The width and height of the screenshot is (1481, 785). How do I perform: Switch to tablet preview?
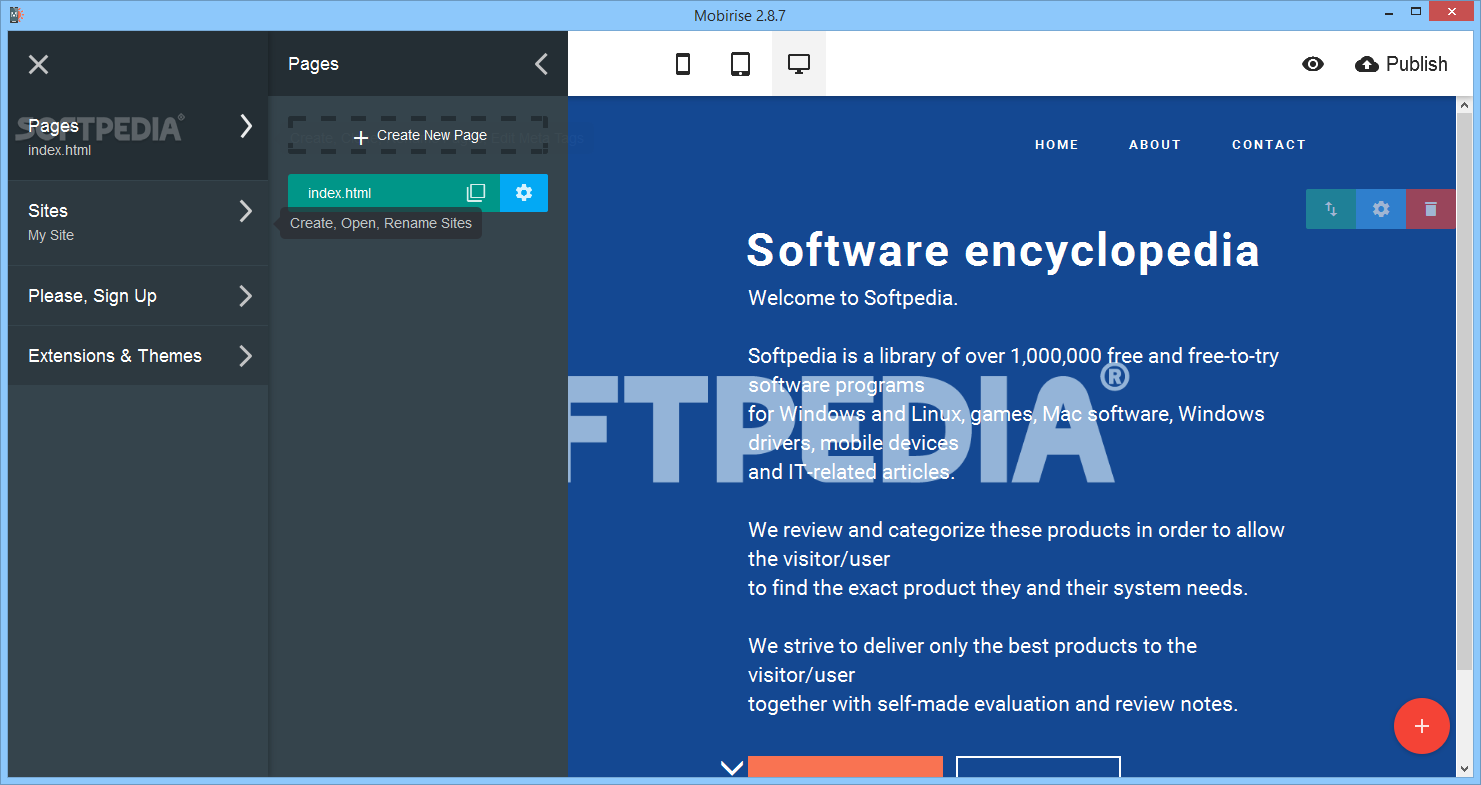point(740,64)
